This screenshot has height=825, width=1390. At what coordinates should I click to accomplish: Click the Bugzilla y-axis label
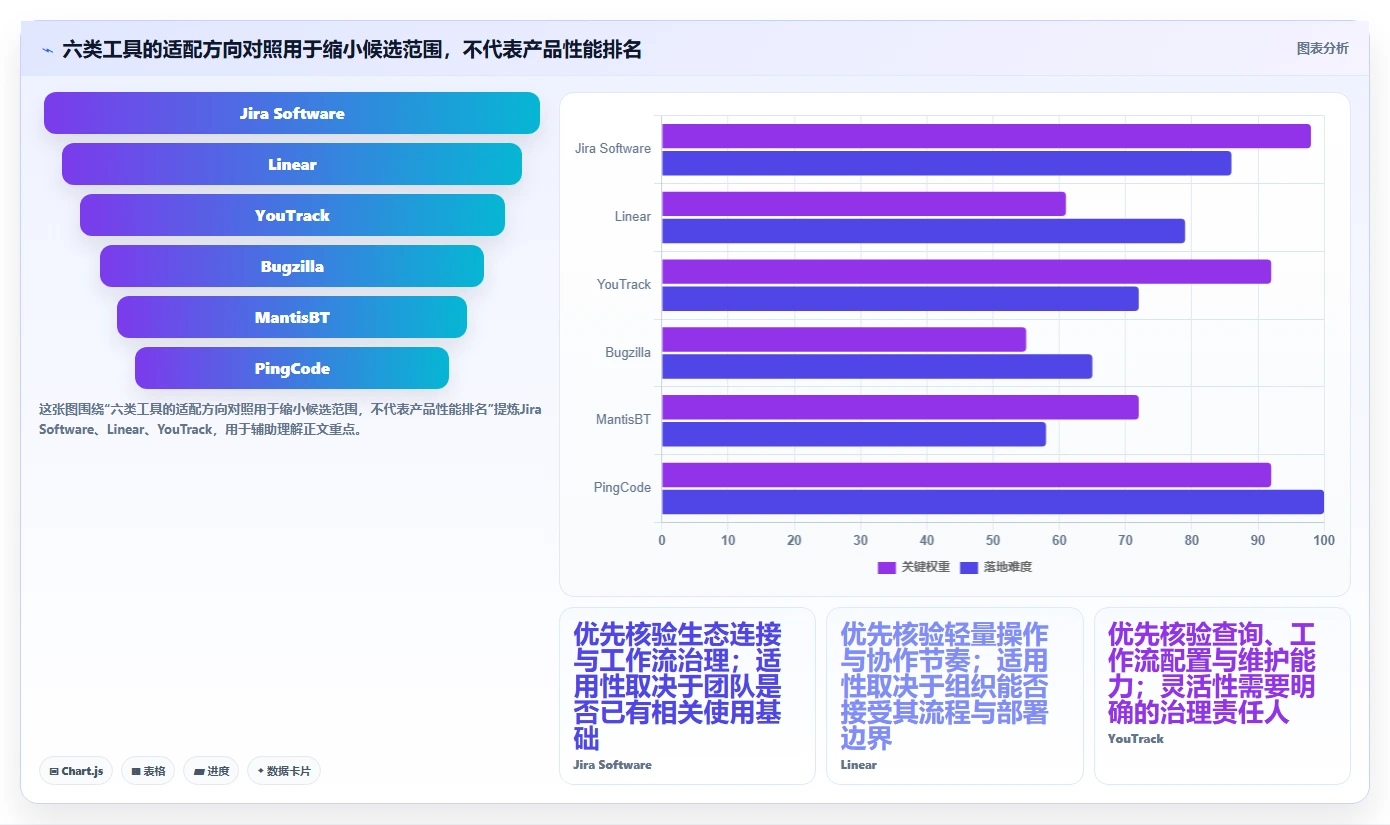point(628,352)
